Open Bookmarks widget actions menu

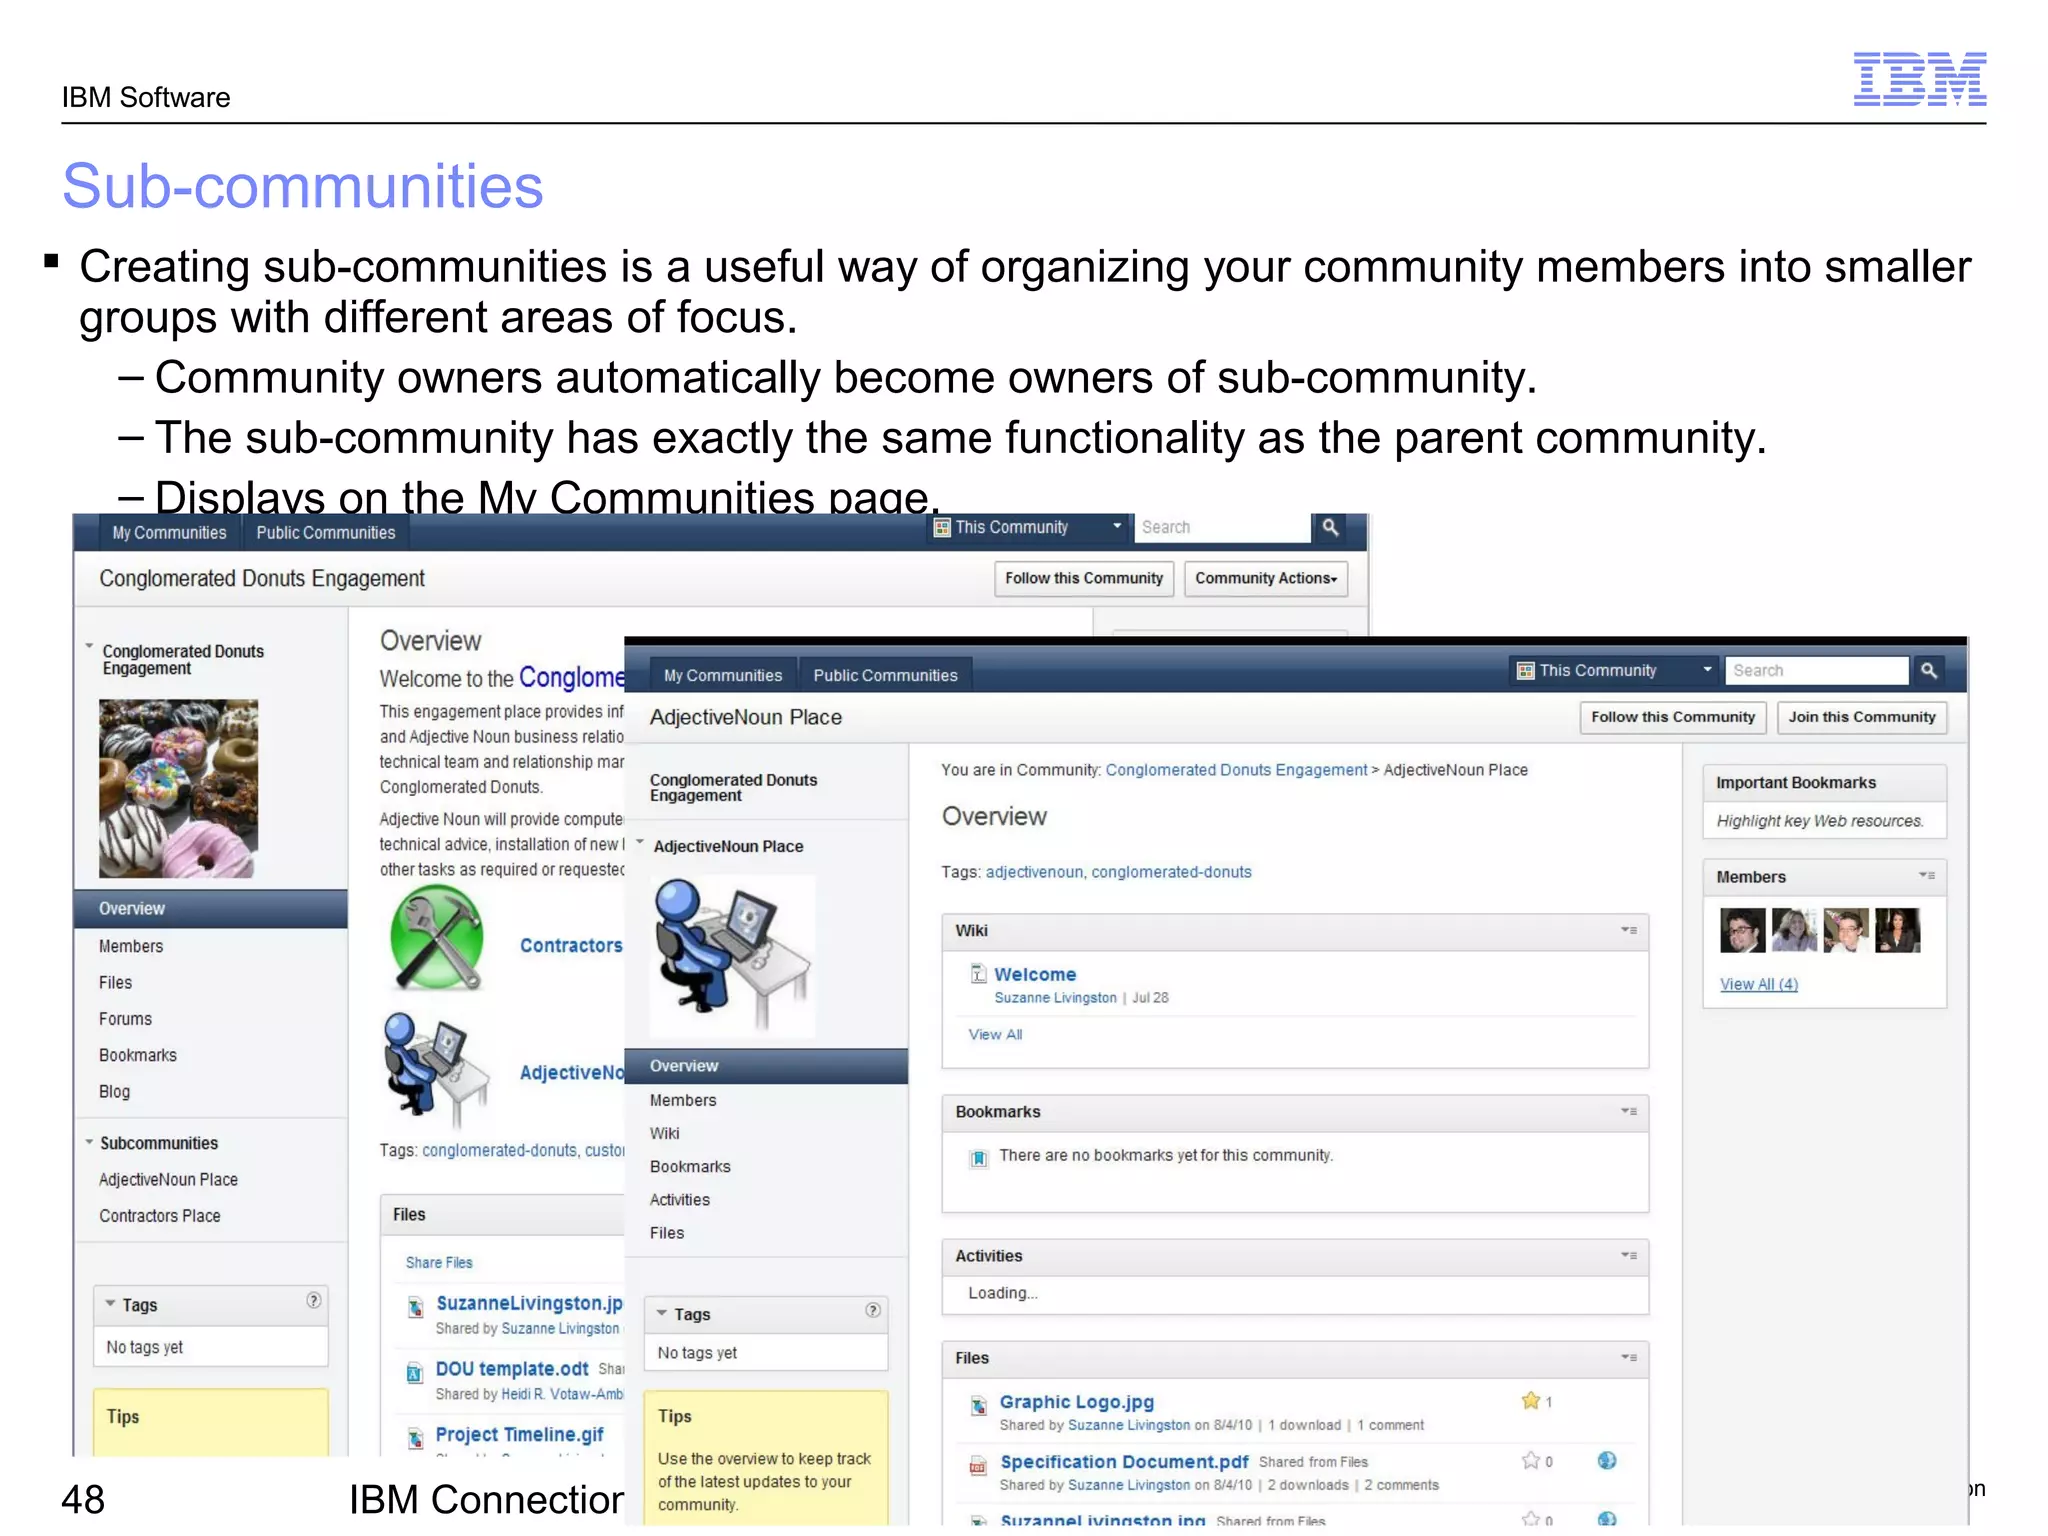click(x=1629, y=1111)
